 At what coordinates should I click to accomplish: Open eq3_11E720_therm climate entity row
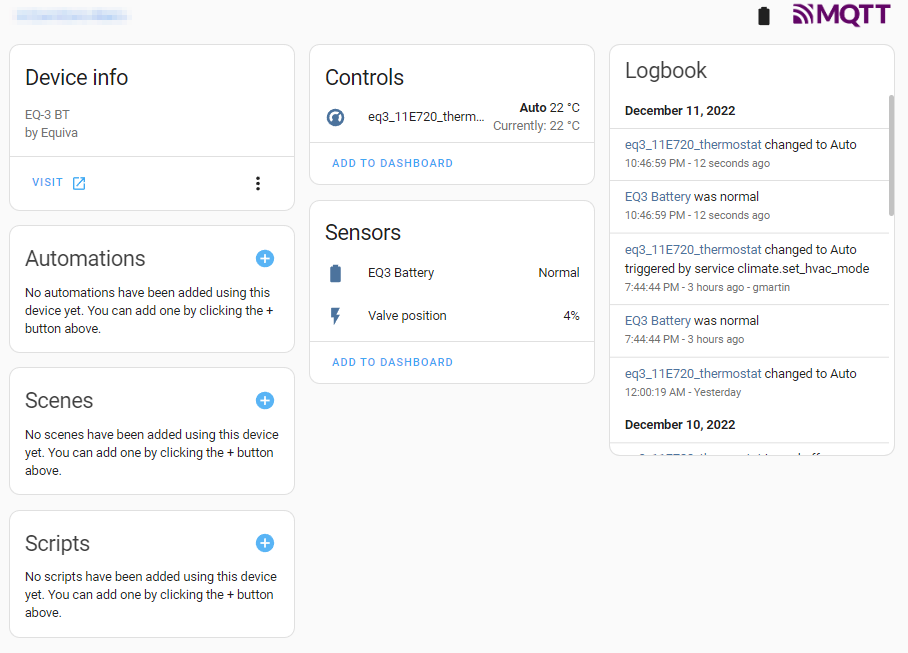point(452,117)
